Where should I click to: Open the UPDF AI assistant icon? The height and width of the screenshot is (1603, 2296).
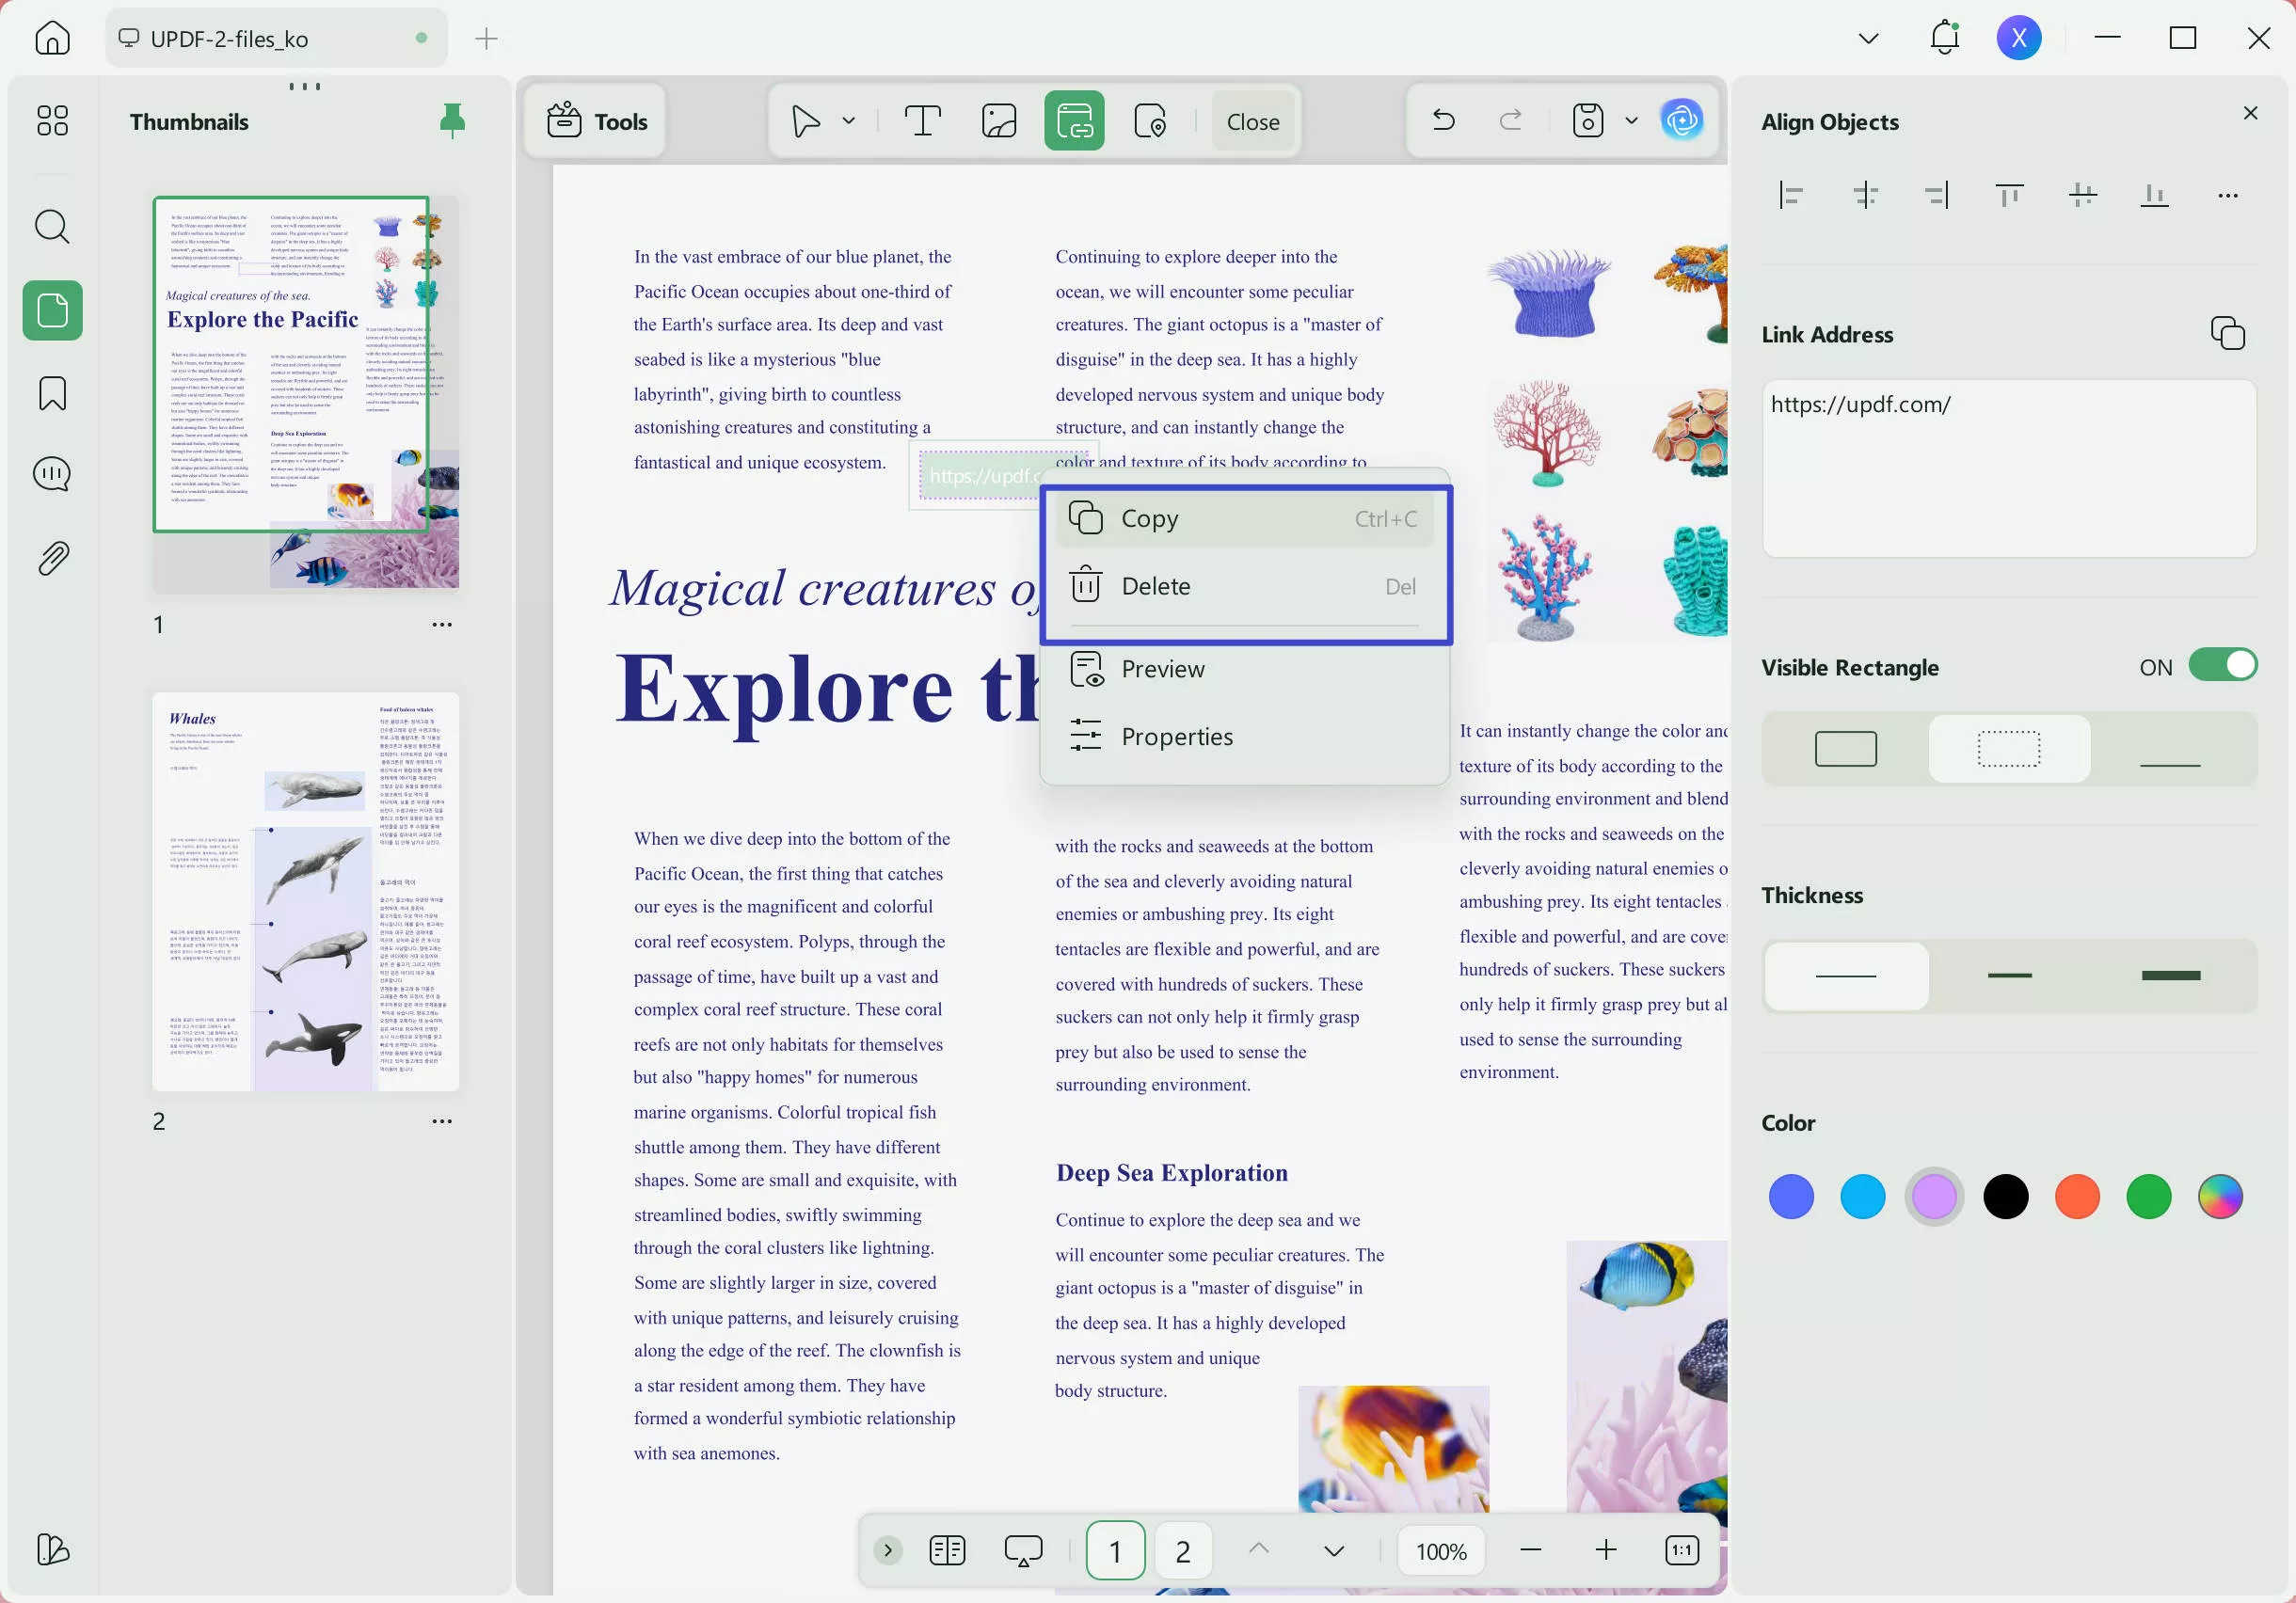[x=1682, y=120]
